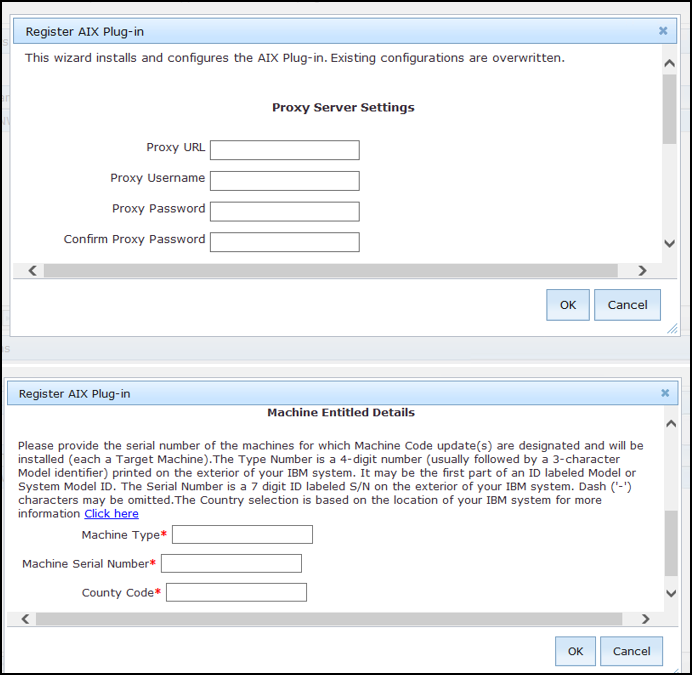
Task: Click scroll-left arrow in the machine details dialog
Action: (26, 619)
